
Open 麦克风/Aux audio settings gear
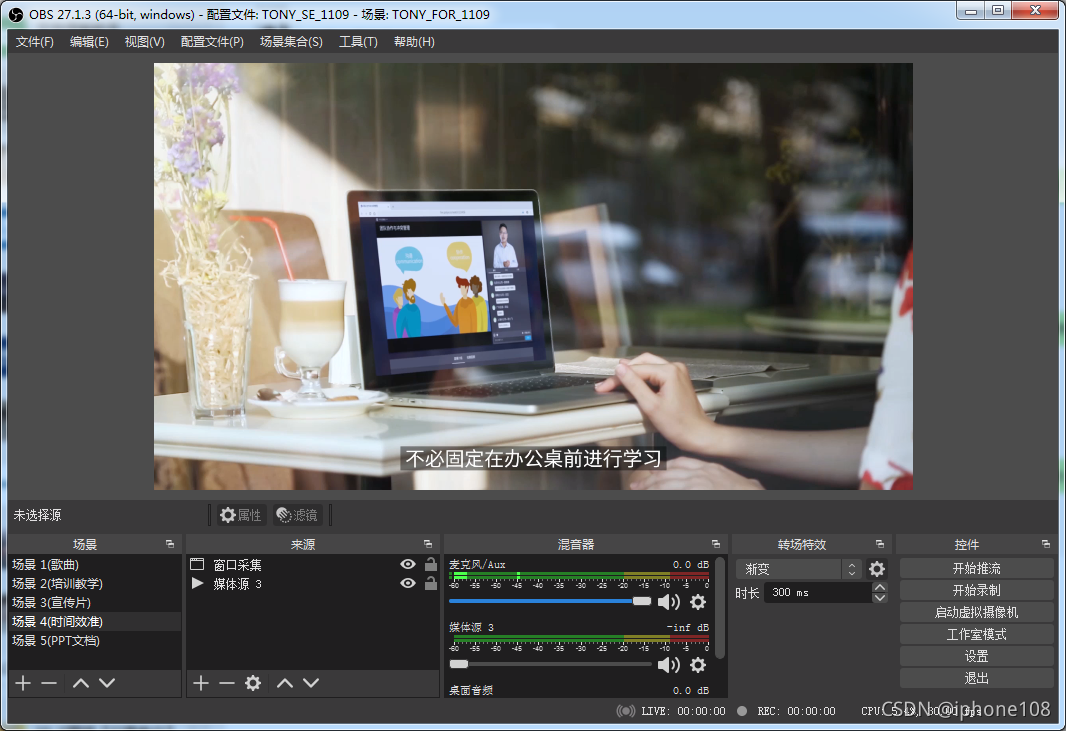tap(698, 602)
